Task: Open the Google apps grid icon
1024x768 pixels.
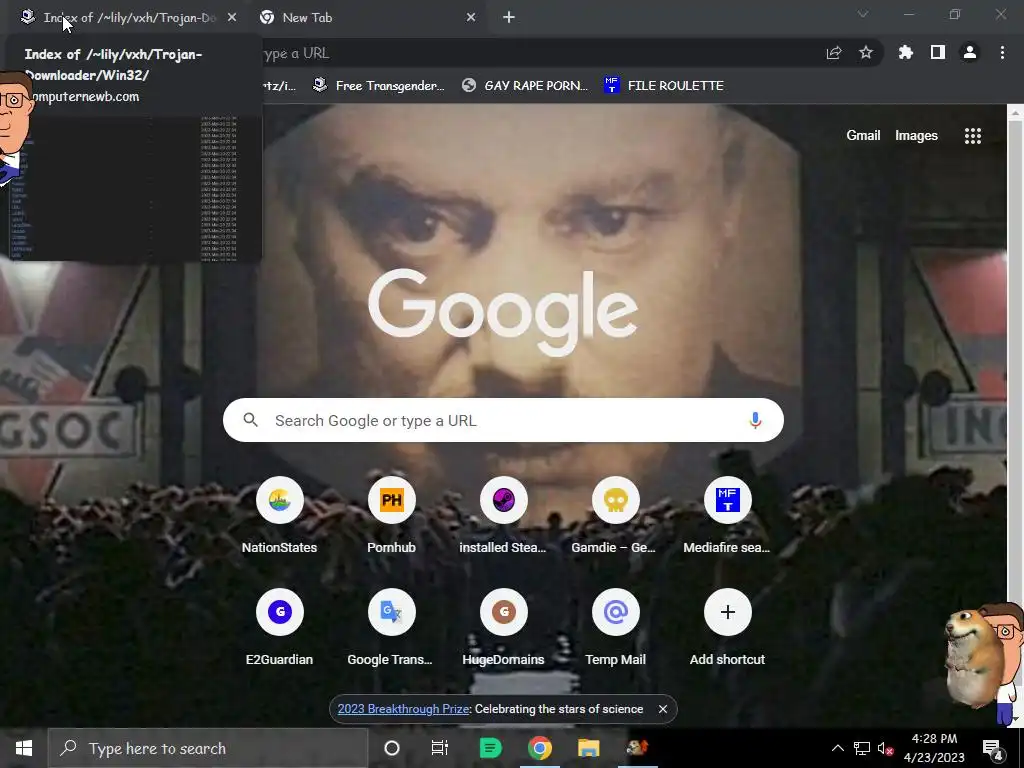Action: click(x=973, y=135)
